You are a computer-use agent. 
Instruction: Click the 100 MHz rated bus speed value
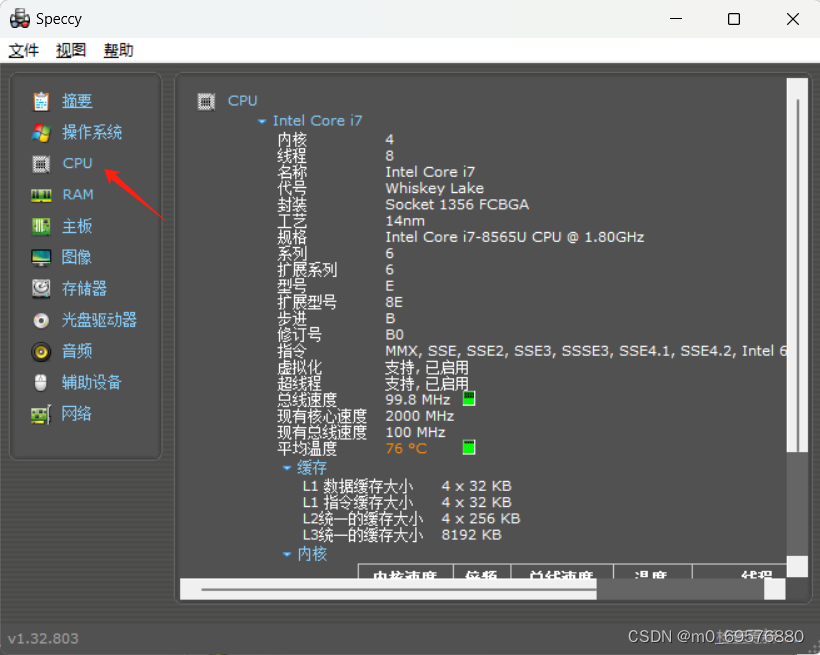click(x=416, y=432)
